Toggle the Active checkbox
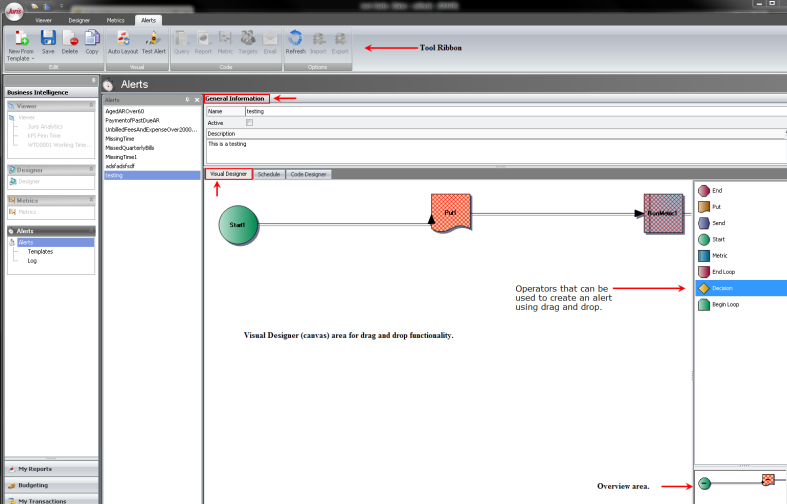 pyautogui.click(x=250, y=123)
